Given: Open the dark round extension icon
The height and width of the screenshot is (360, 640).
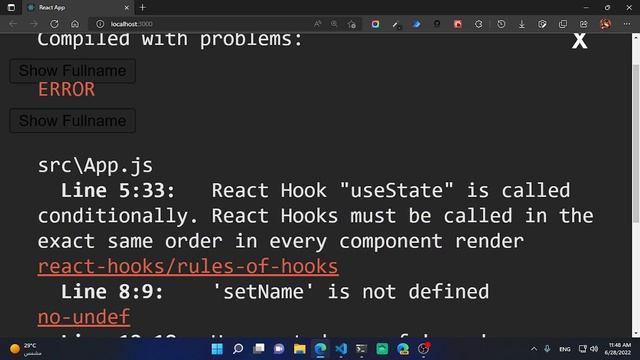Looking at the screenshot, I should 437,24.
